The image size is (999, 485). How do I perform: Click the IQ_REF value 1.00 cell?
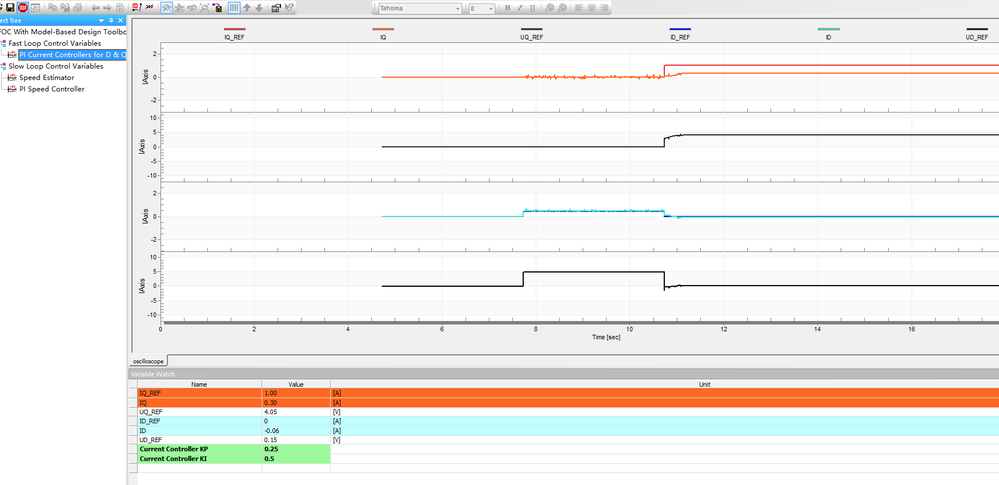tap(296, 393)
